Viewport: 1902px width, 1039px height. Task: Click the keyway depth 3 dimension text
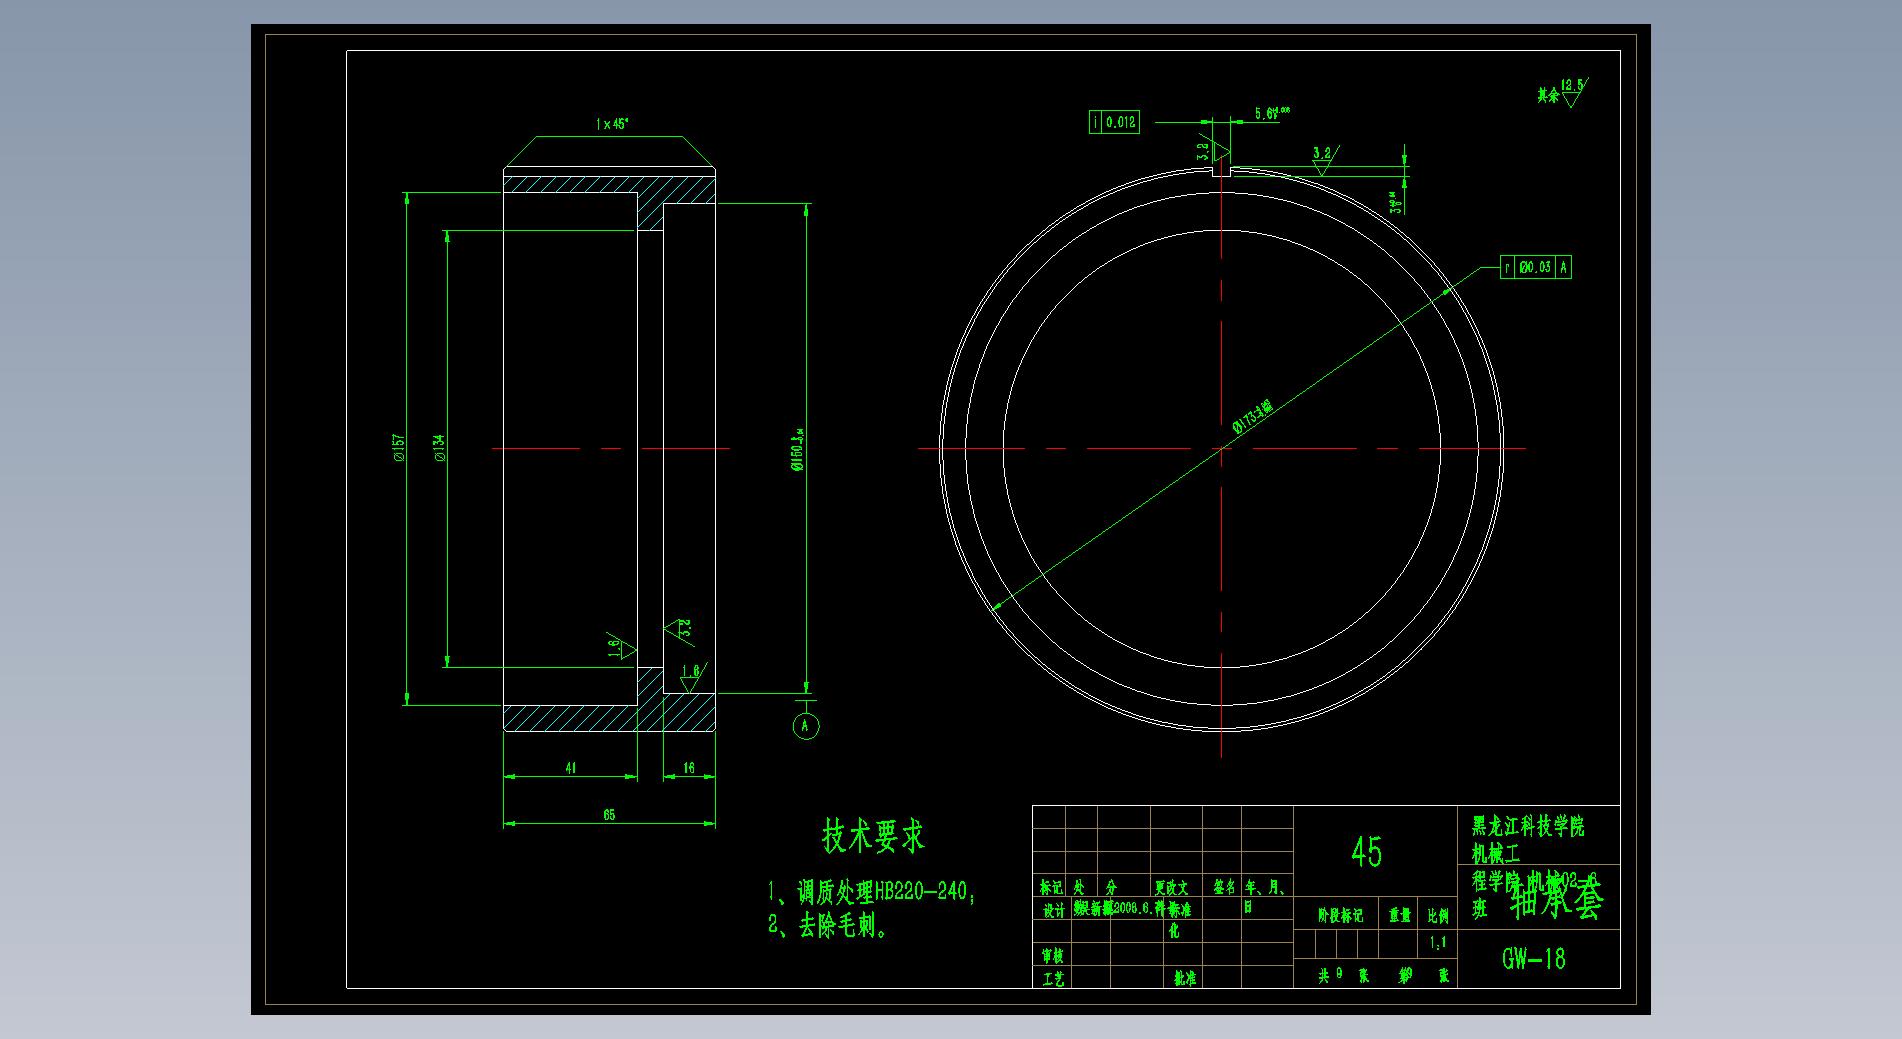click(1397, 201)
